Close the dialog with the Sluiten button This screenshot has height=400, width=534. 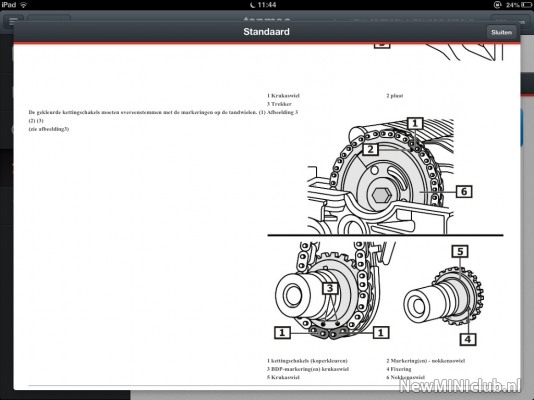click(x=501, y=32)
